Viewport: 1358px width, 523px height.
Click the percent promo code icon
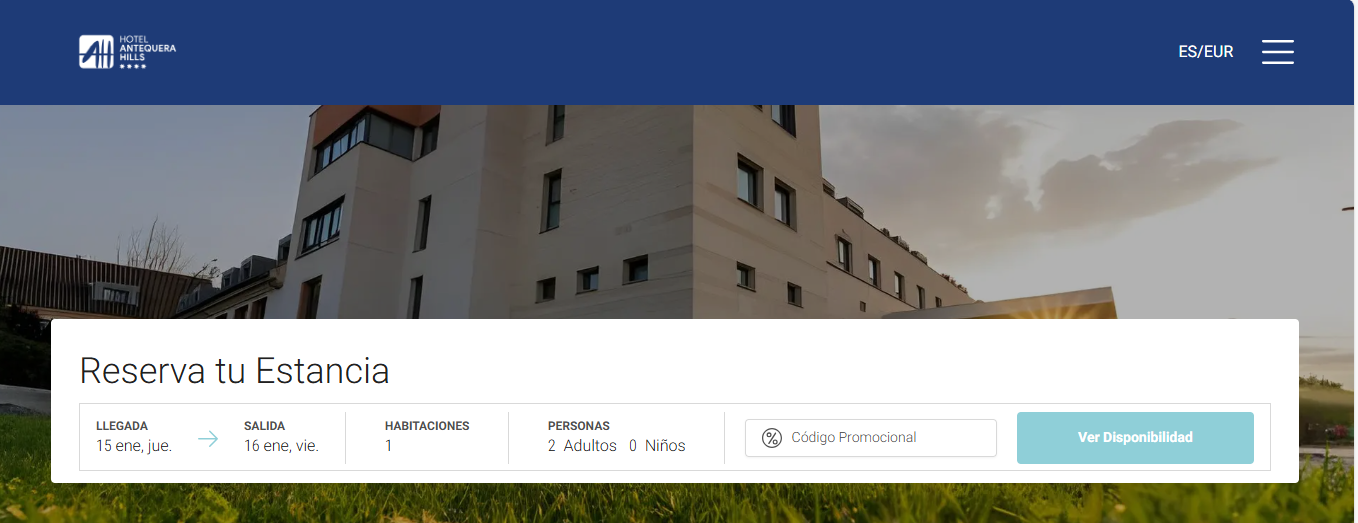click(771, 438)
